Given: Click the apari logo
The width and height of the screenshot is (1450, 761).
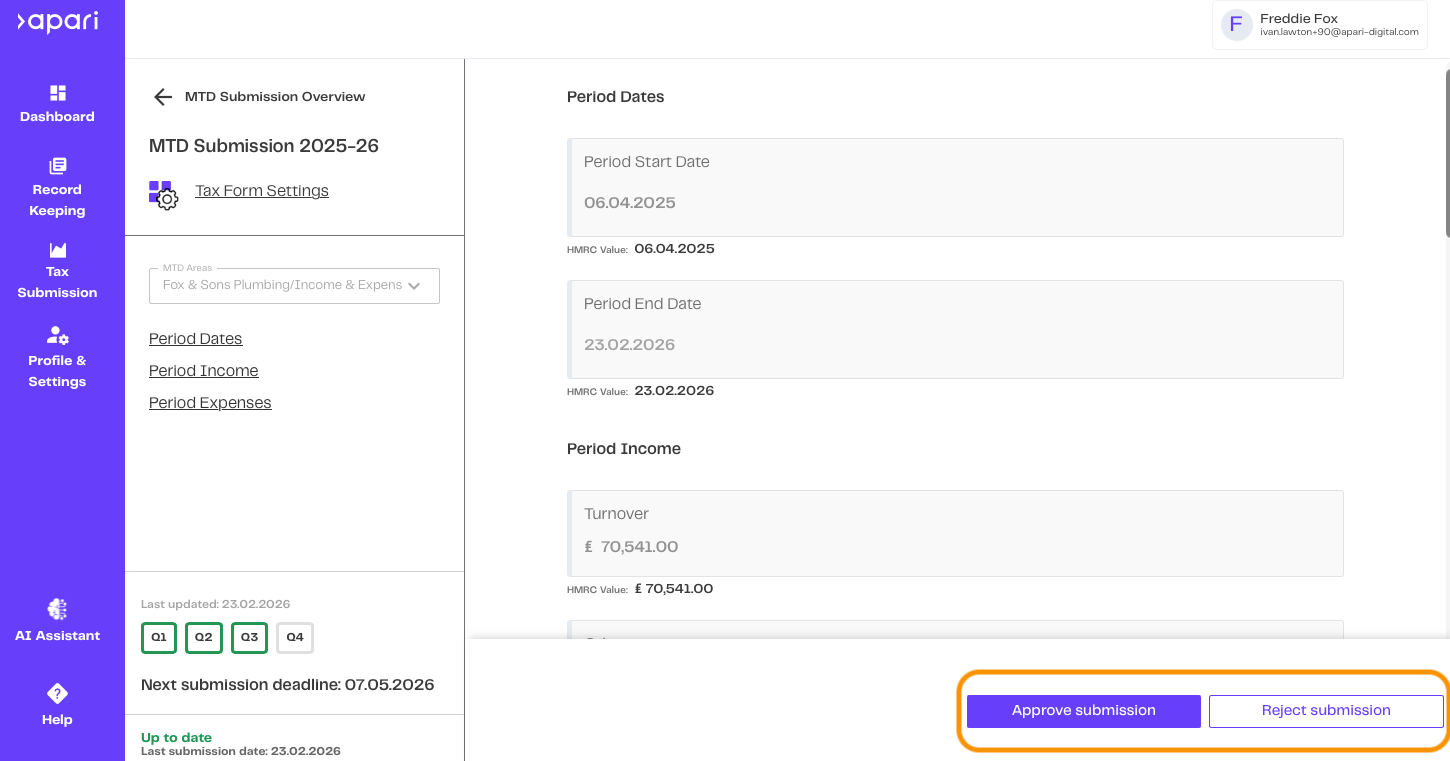Looking at the screenshot, I should pyautogui.click(x=58, y=22).
